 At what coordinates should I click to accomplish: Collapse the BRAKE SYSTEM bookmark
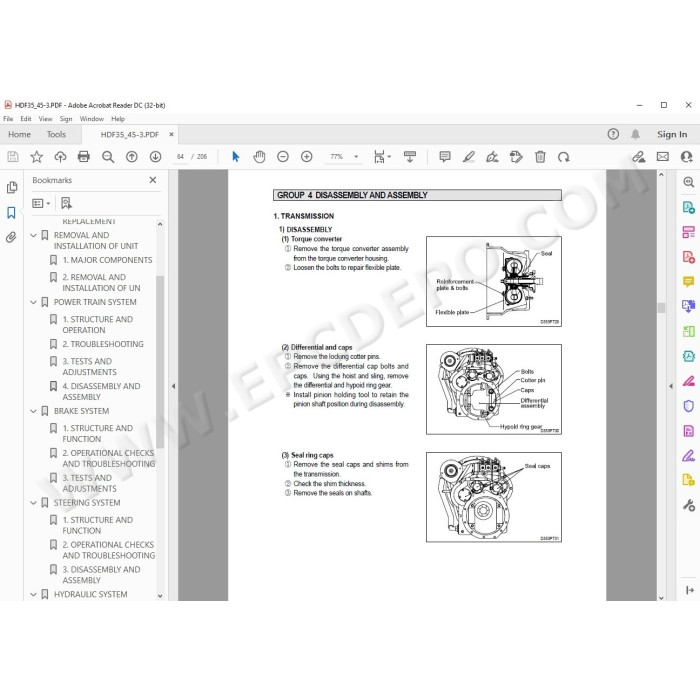pyautogui.click(x=33, y=411)
